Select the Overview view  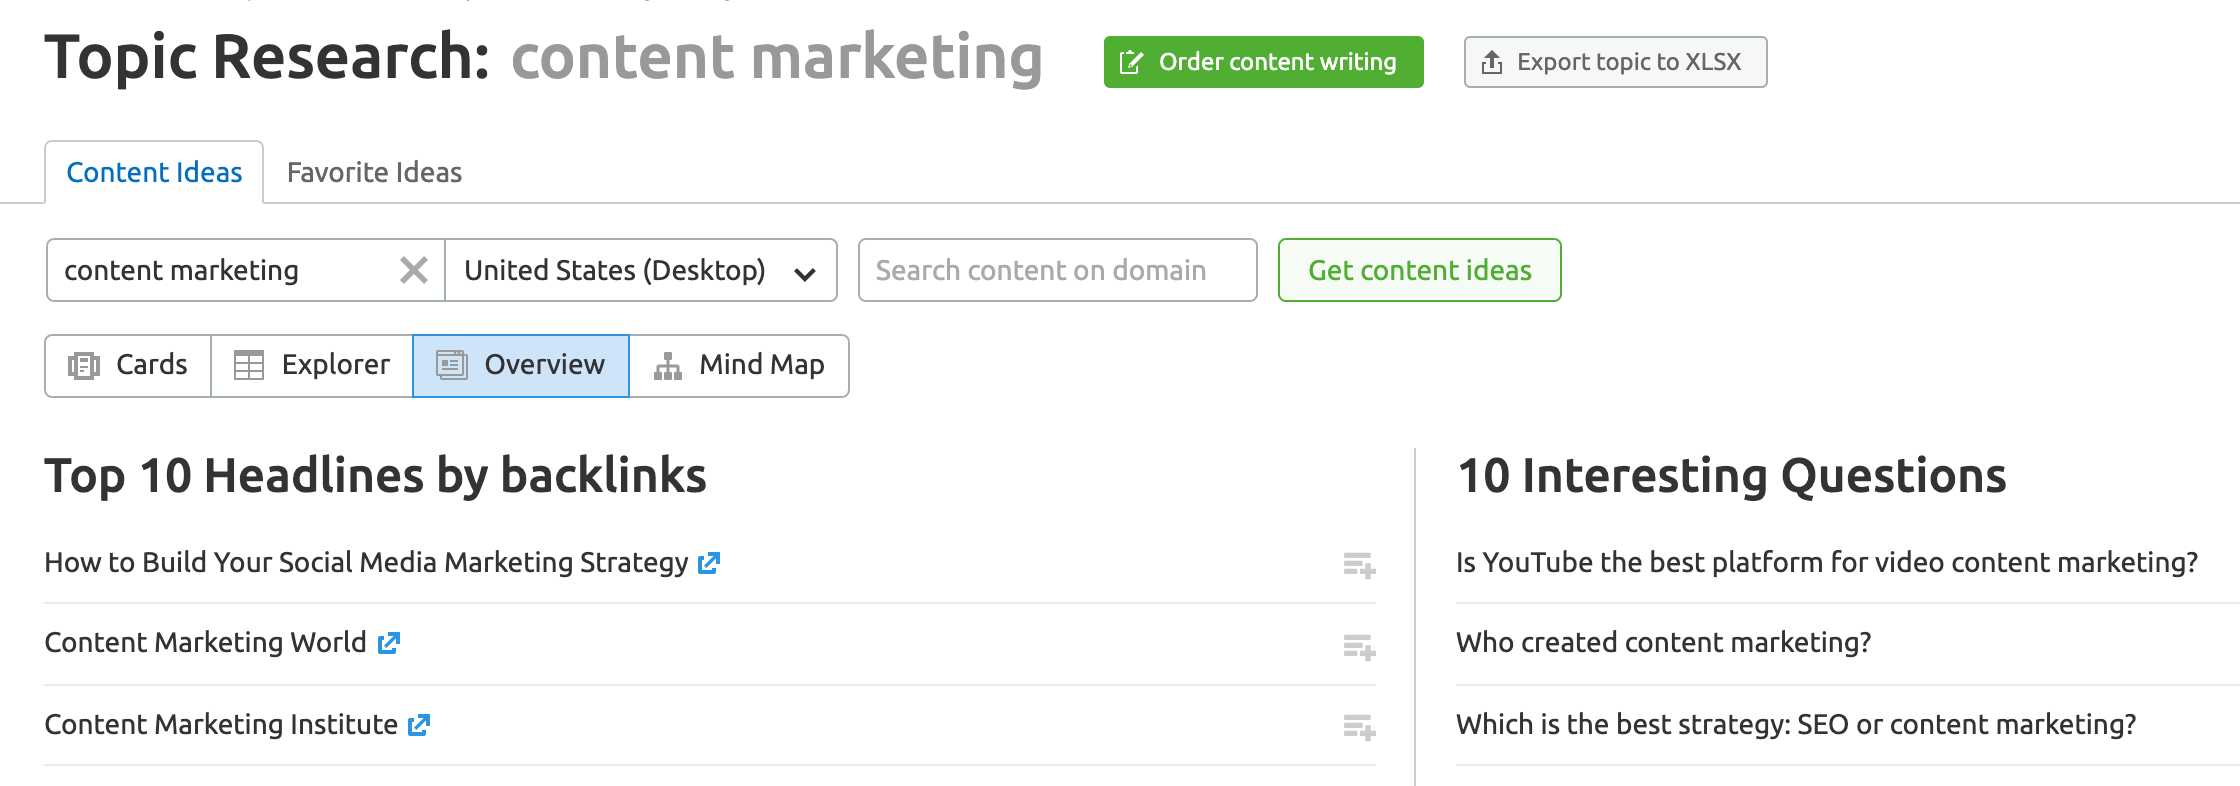pyautogui.click(x=521, y=365)
